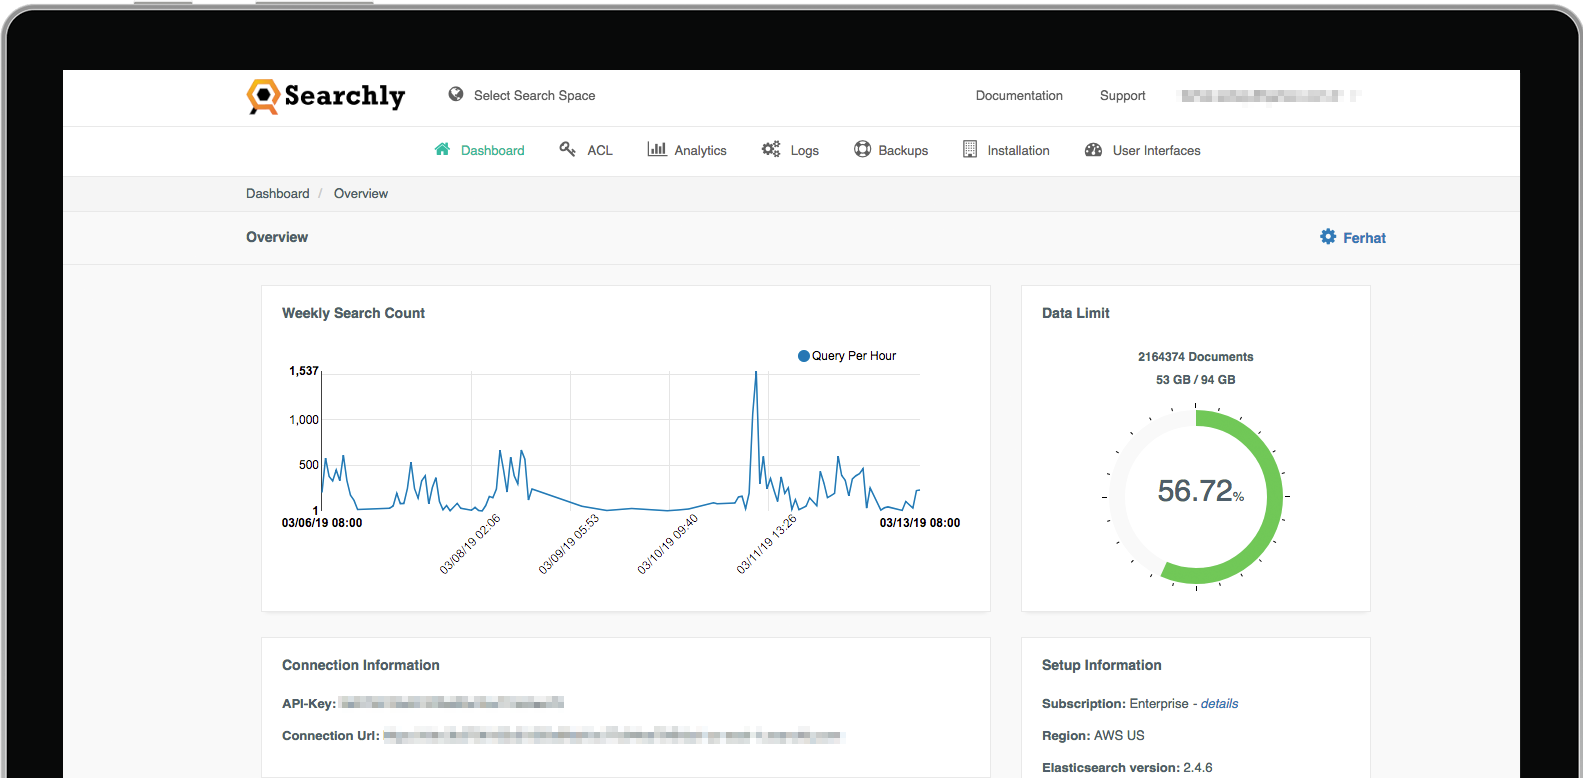Click the blurred Connection Url value
This screenshot has height=778, width=1583.
614,736
